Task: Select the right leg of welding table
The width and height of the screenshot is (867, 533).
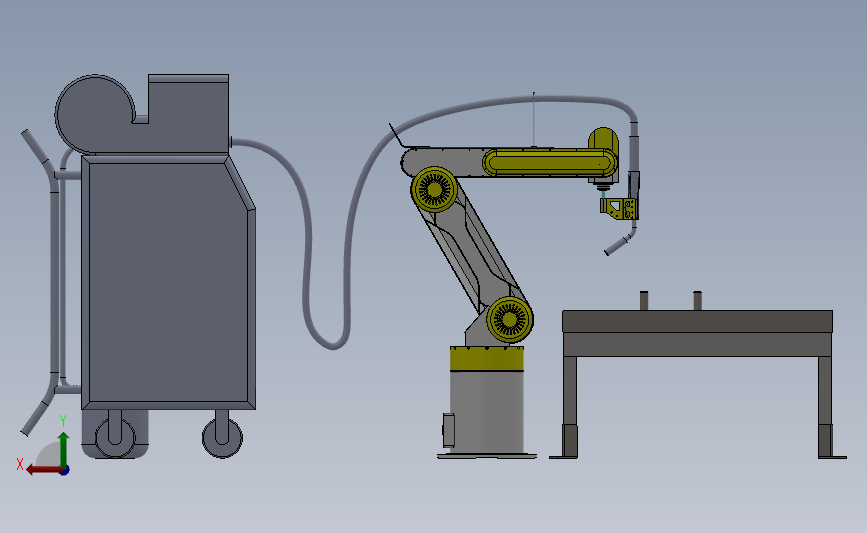Action: pos(825,406)
